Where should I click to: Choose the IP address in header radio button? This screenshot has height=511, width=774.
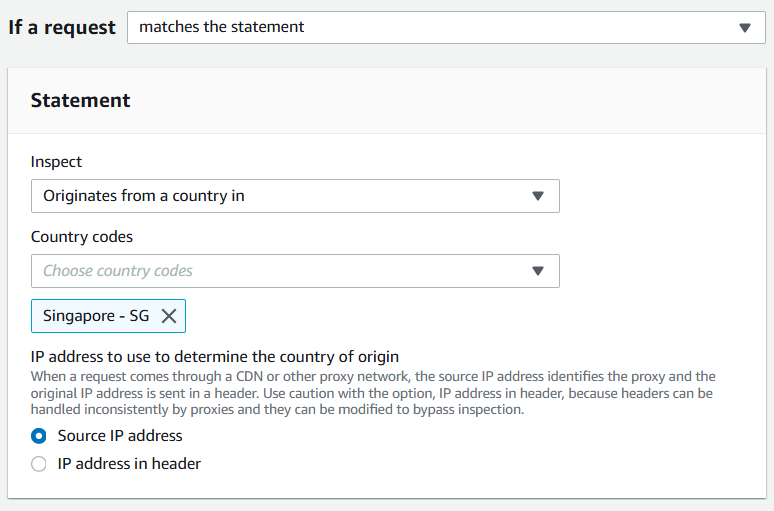point(39,464)
